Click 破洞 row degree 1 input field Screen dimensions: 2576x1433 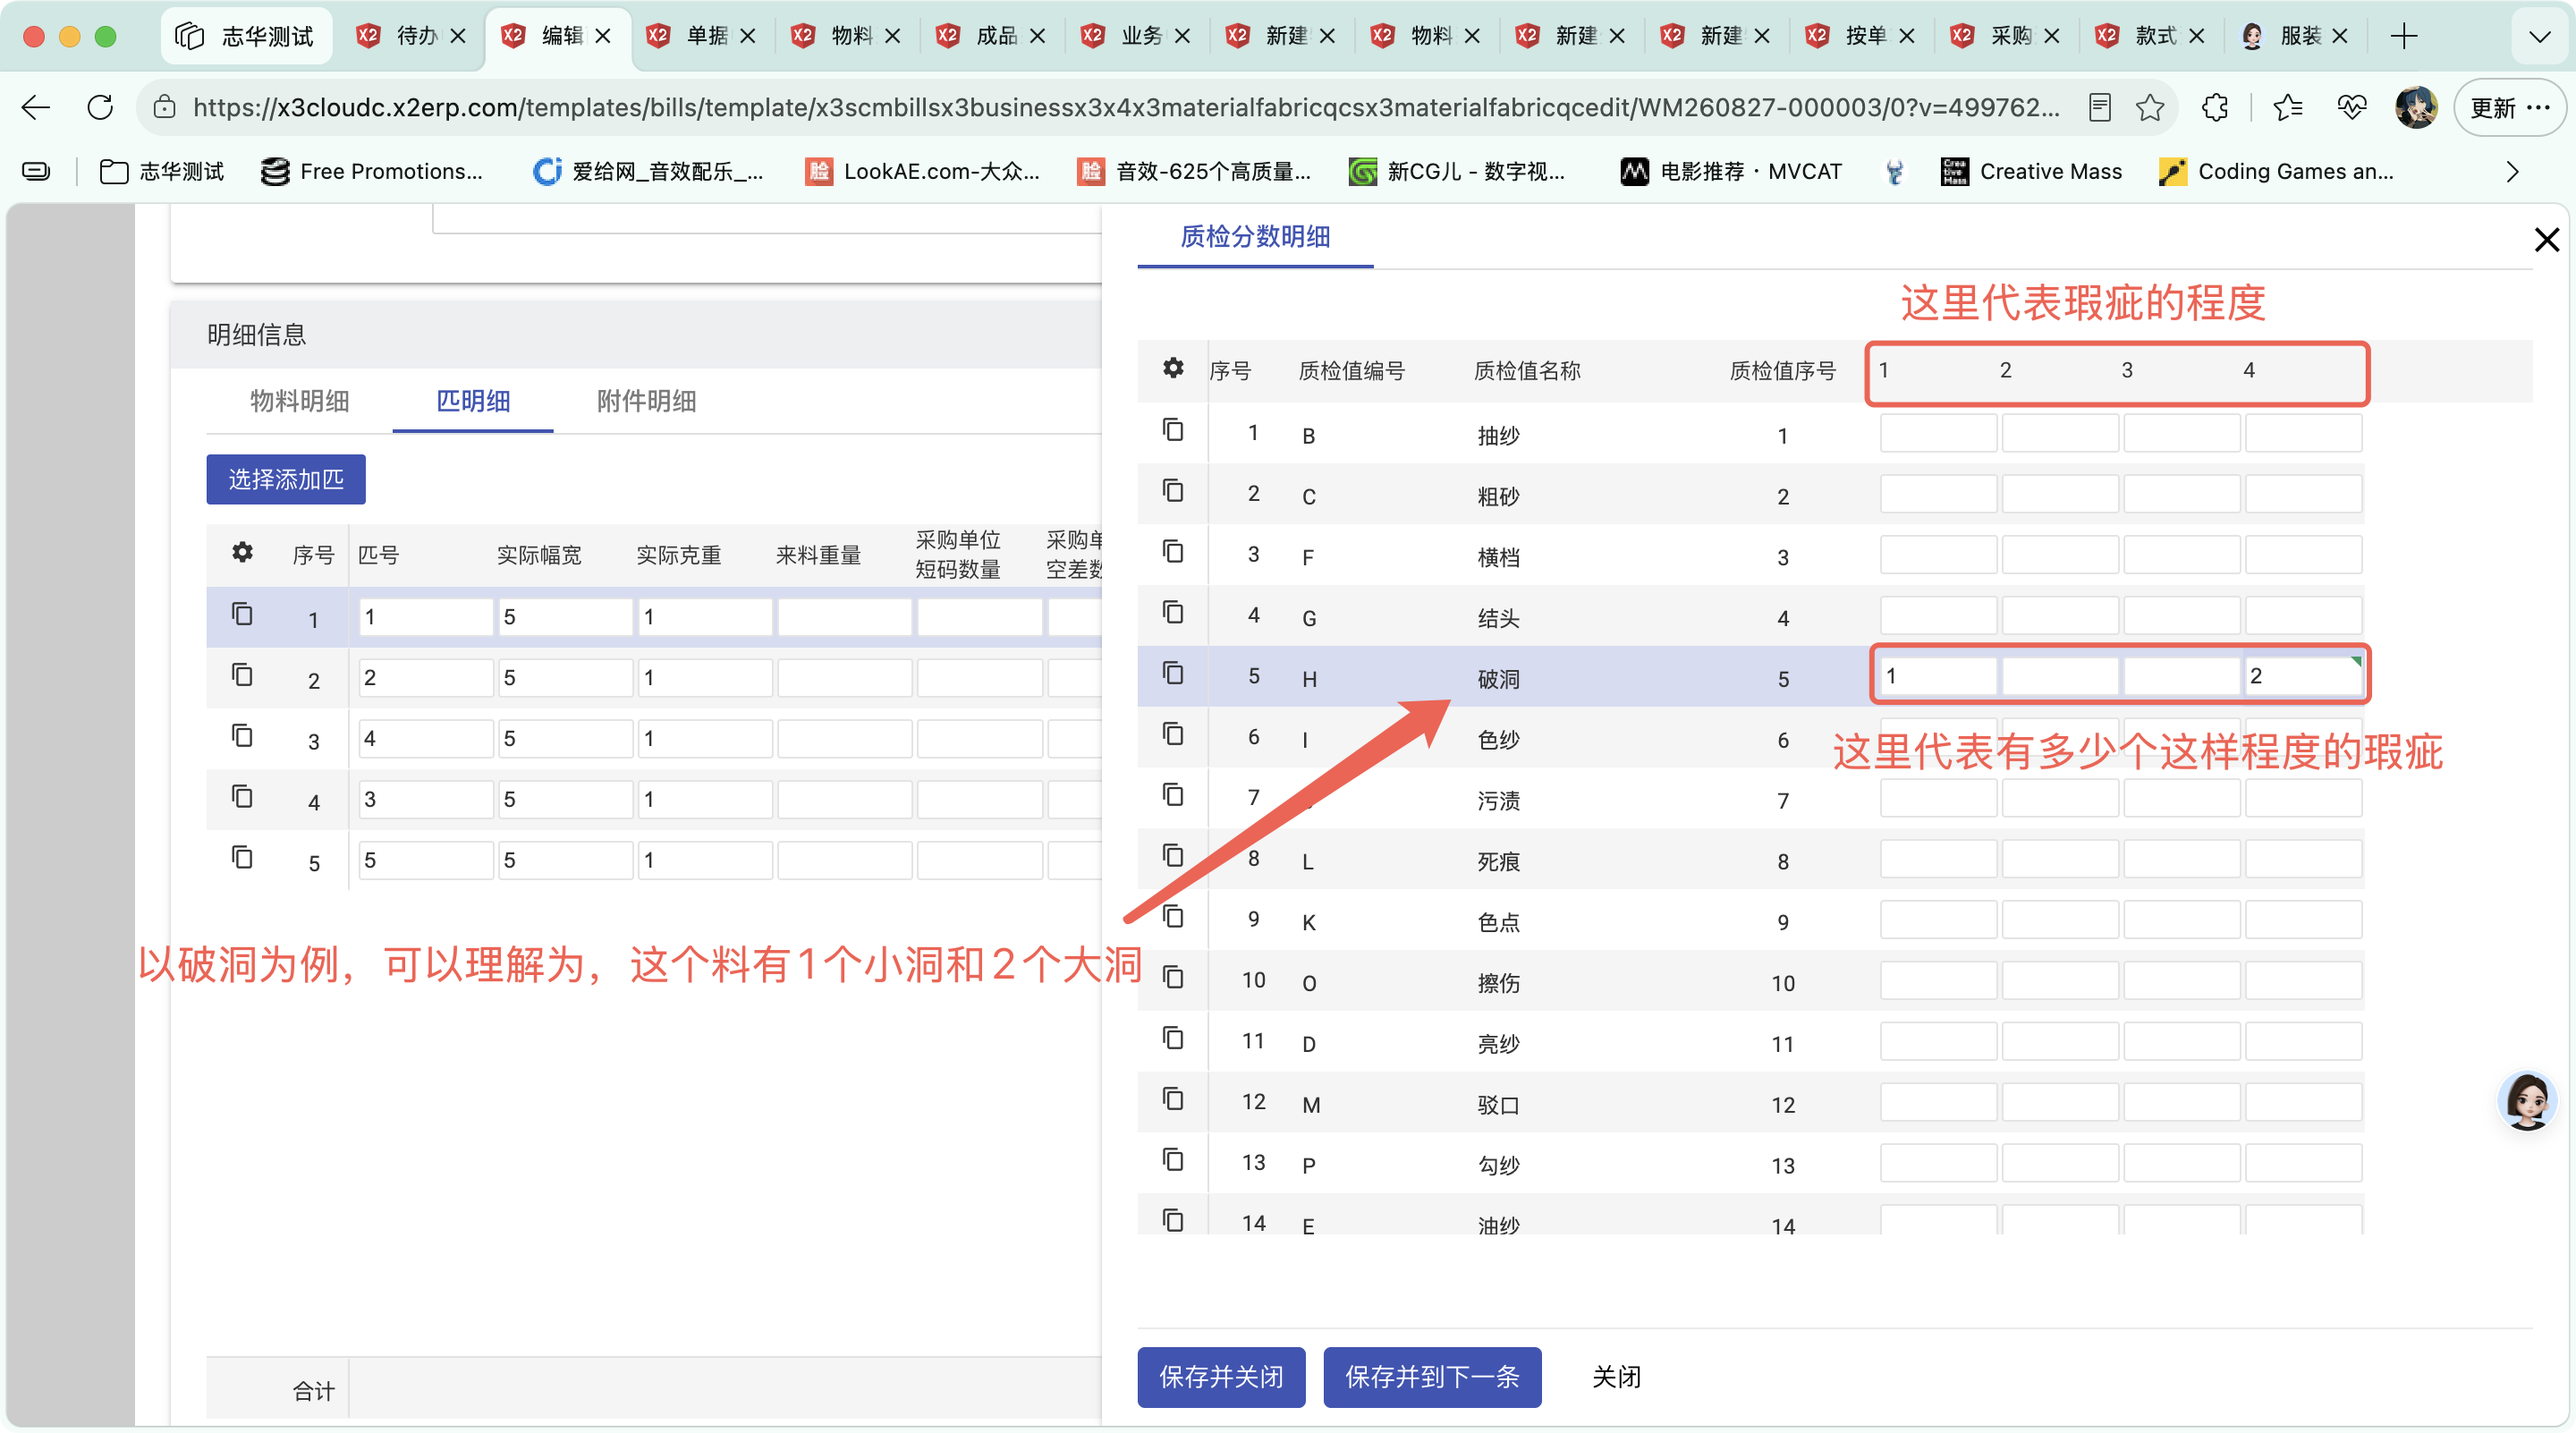coord(1937,676)
